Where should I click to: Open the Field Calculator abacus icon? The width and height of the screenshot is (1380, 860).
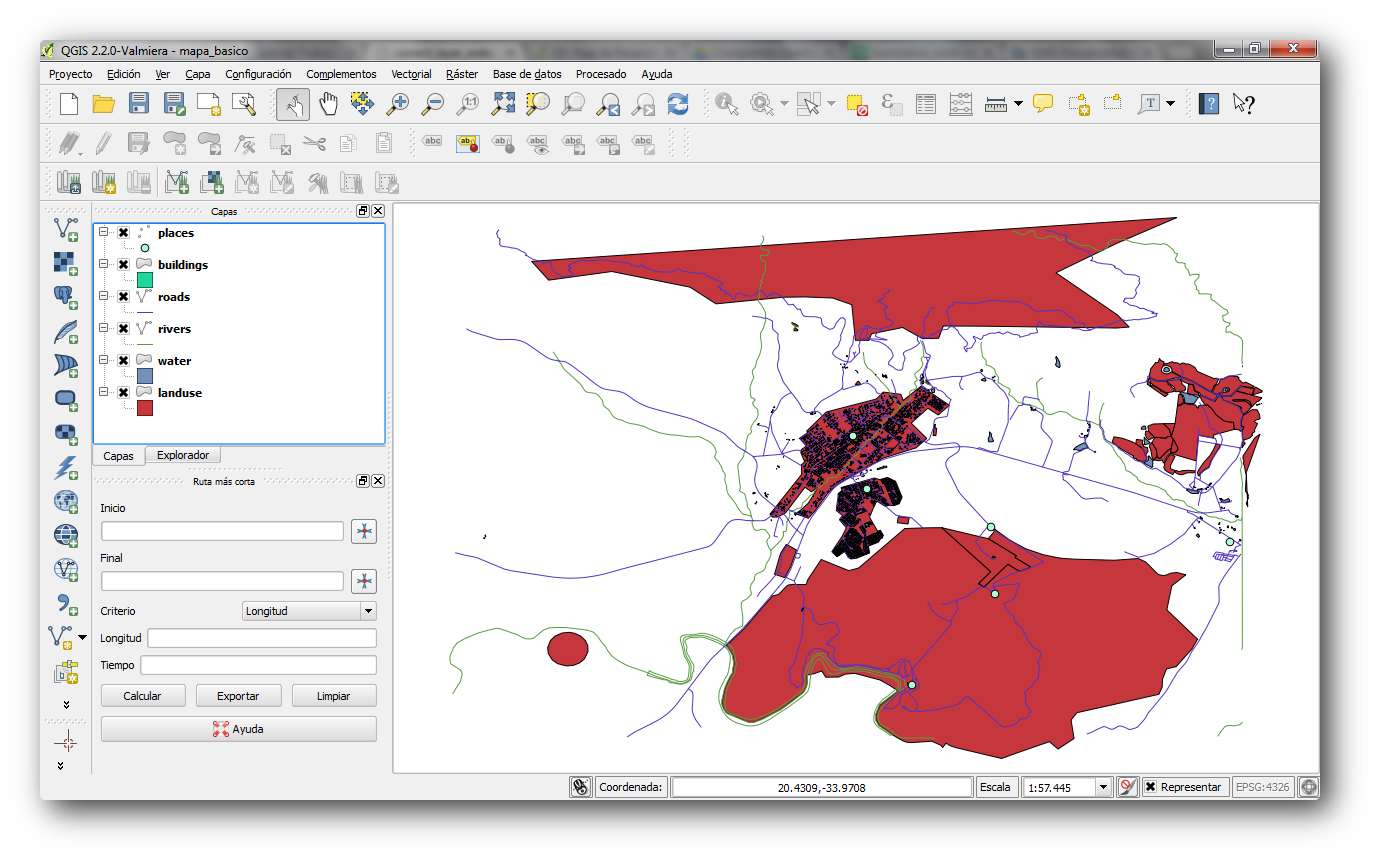(x=961, y=103)
